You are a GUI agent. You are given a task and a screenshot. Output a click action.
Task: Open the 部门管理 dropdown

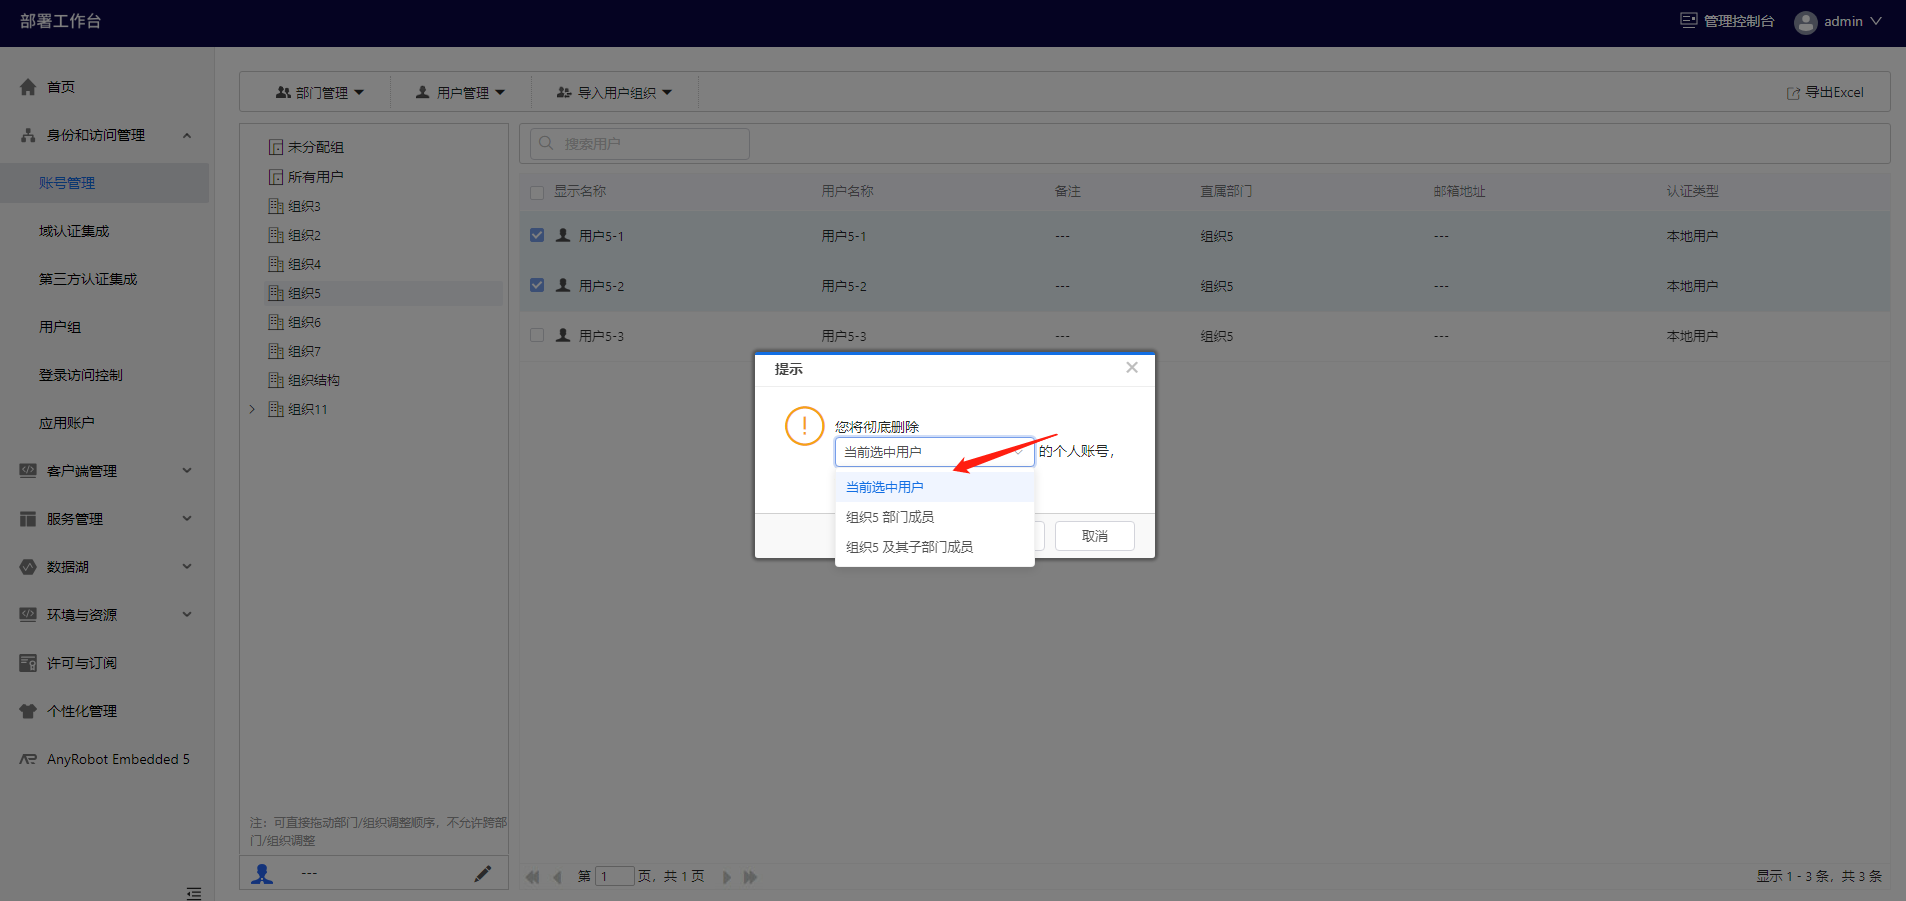click(320, 92)
